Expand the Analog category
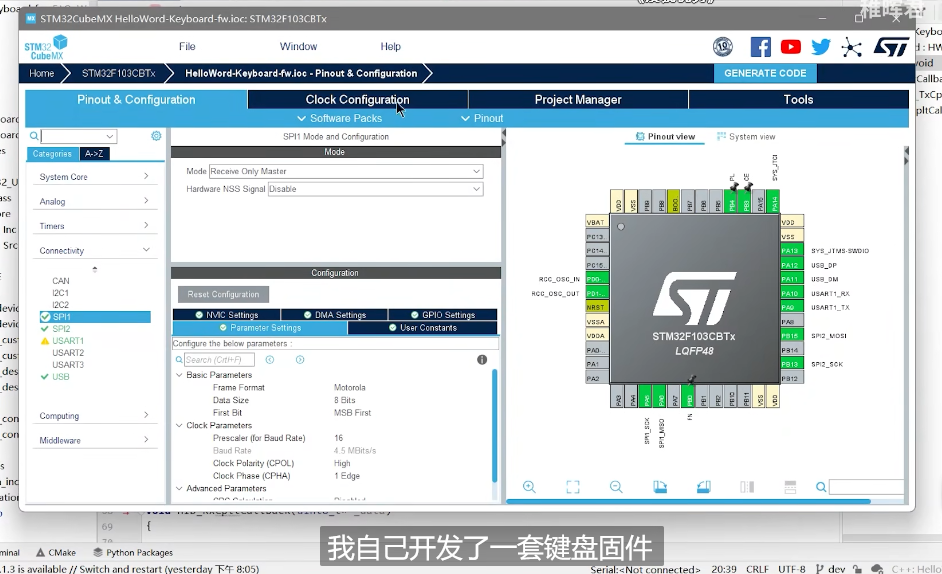 94,201
